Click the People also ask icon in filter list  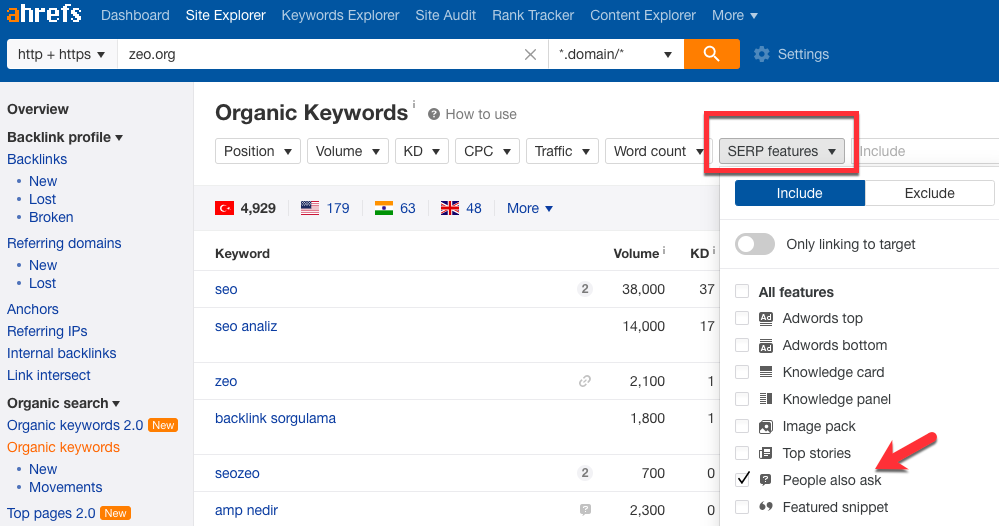(766, 480)
